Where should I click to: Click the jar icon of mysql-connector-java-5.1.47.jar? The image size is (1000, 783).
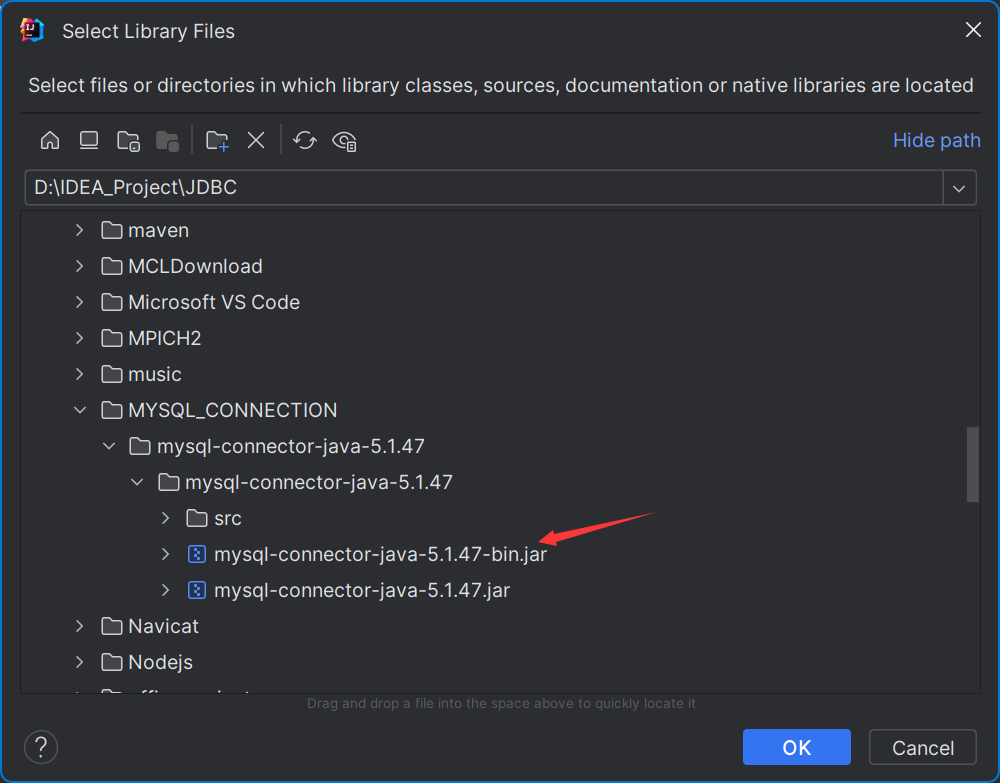tap(197, 590)
